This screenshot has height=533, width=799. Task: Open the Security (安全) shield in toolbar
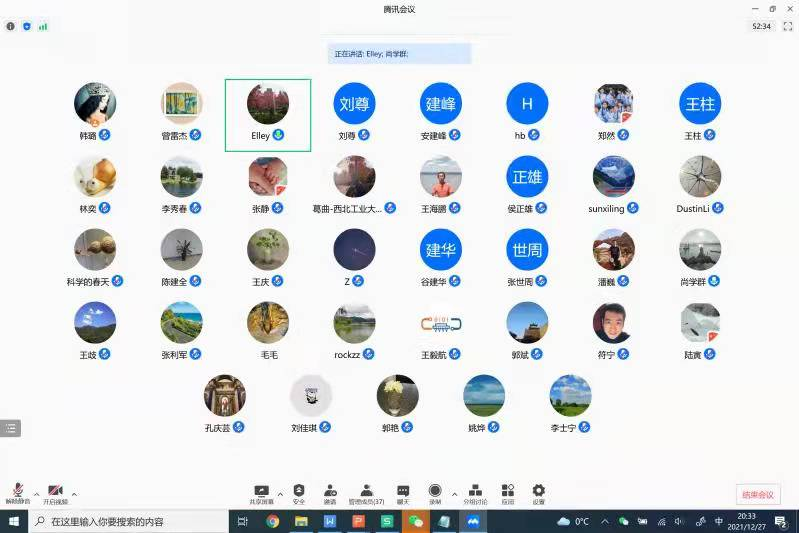298,492
